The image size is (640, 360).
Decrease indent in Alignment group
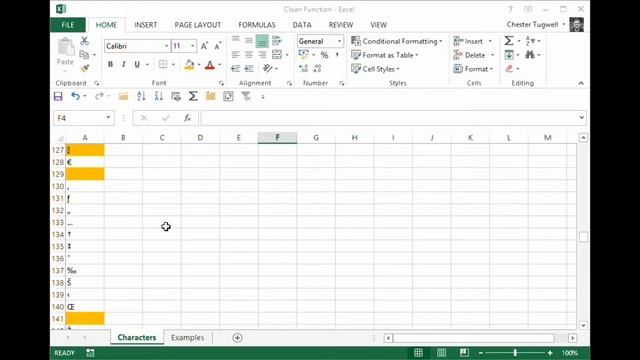[x=236, y=69]
